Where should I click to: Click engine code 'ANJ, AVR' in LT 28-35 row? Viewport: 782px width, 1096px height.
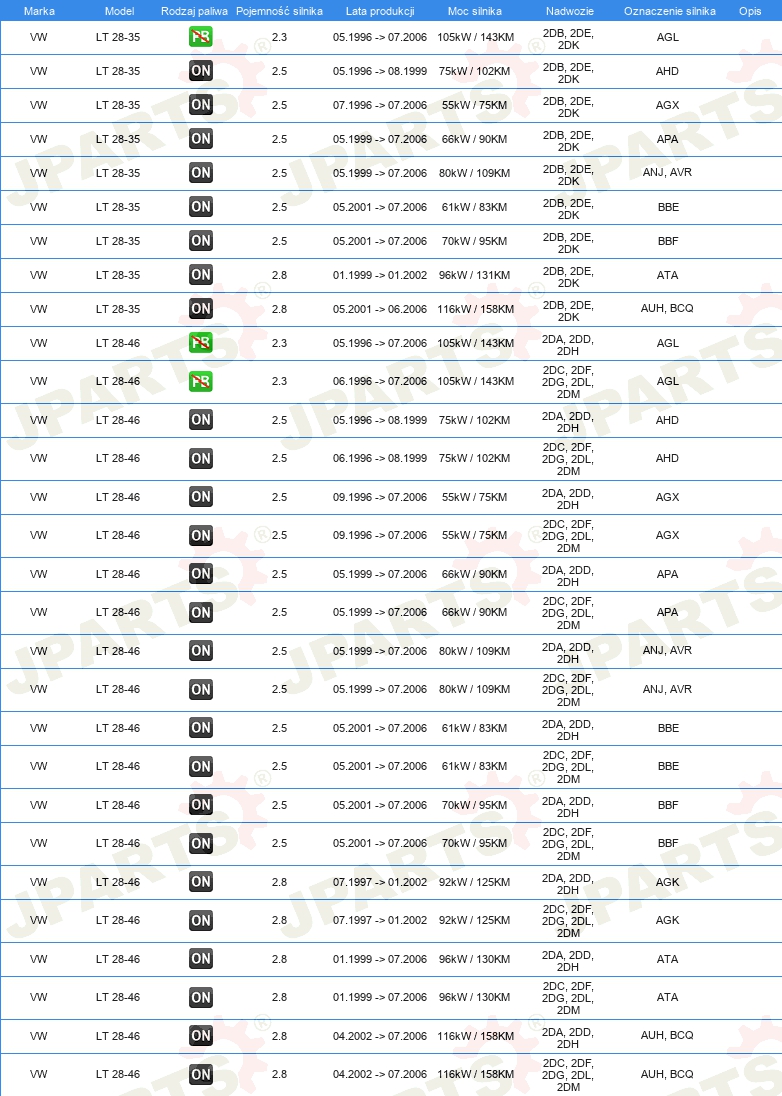click(667, 172)
